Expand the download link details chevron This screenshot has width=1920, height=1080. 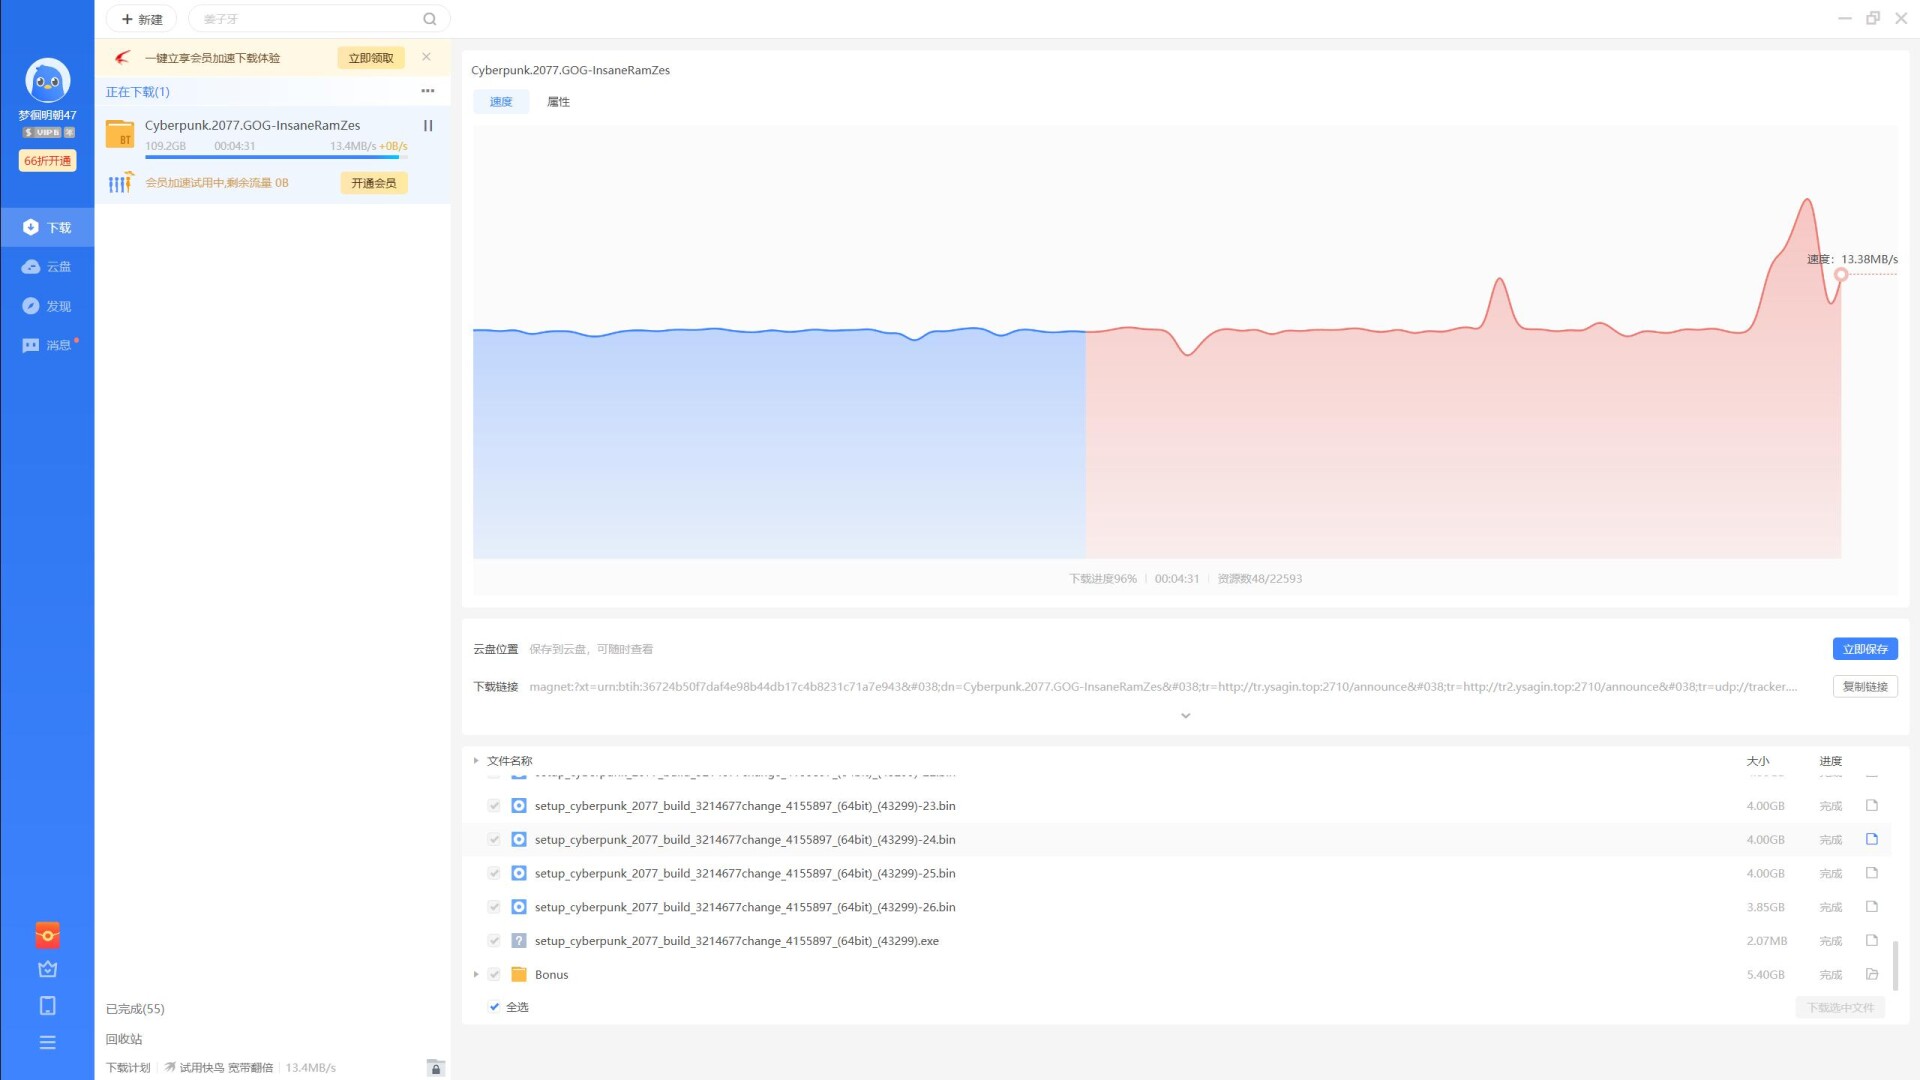pyautogui.click(x=1185, y=716)
